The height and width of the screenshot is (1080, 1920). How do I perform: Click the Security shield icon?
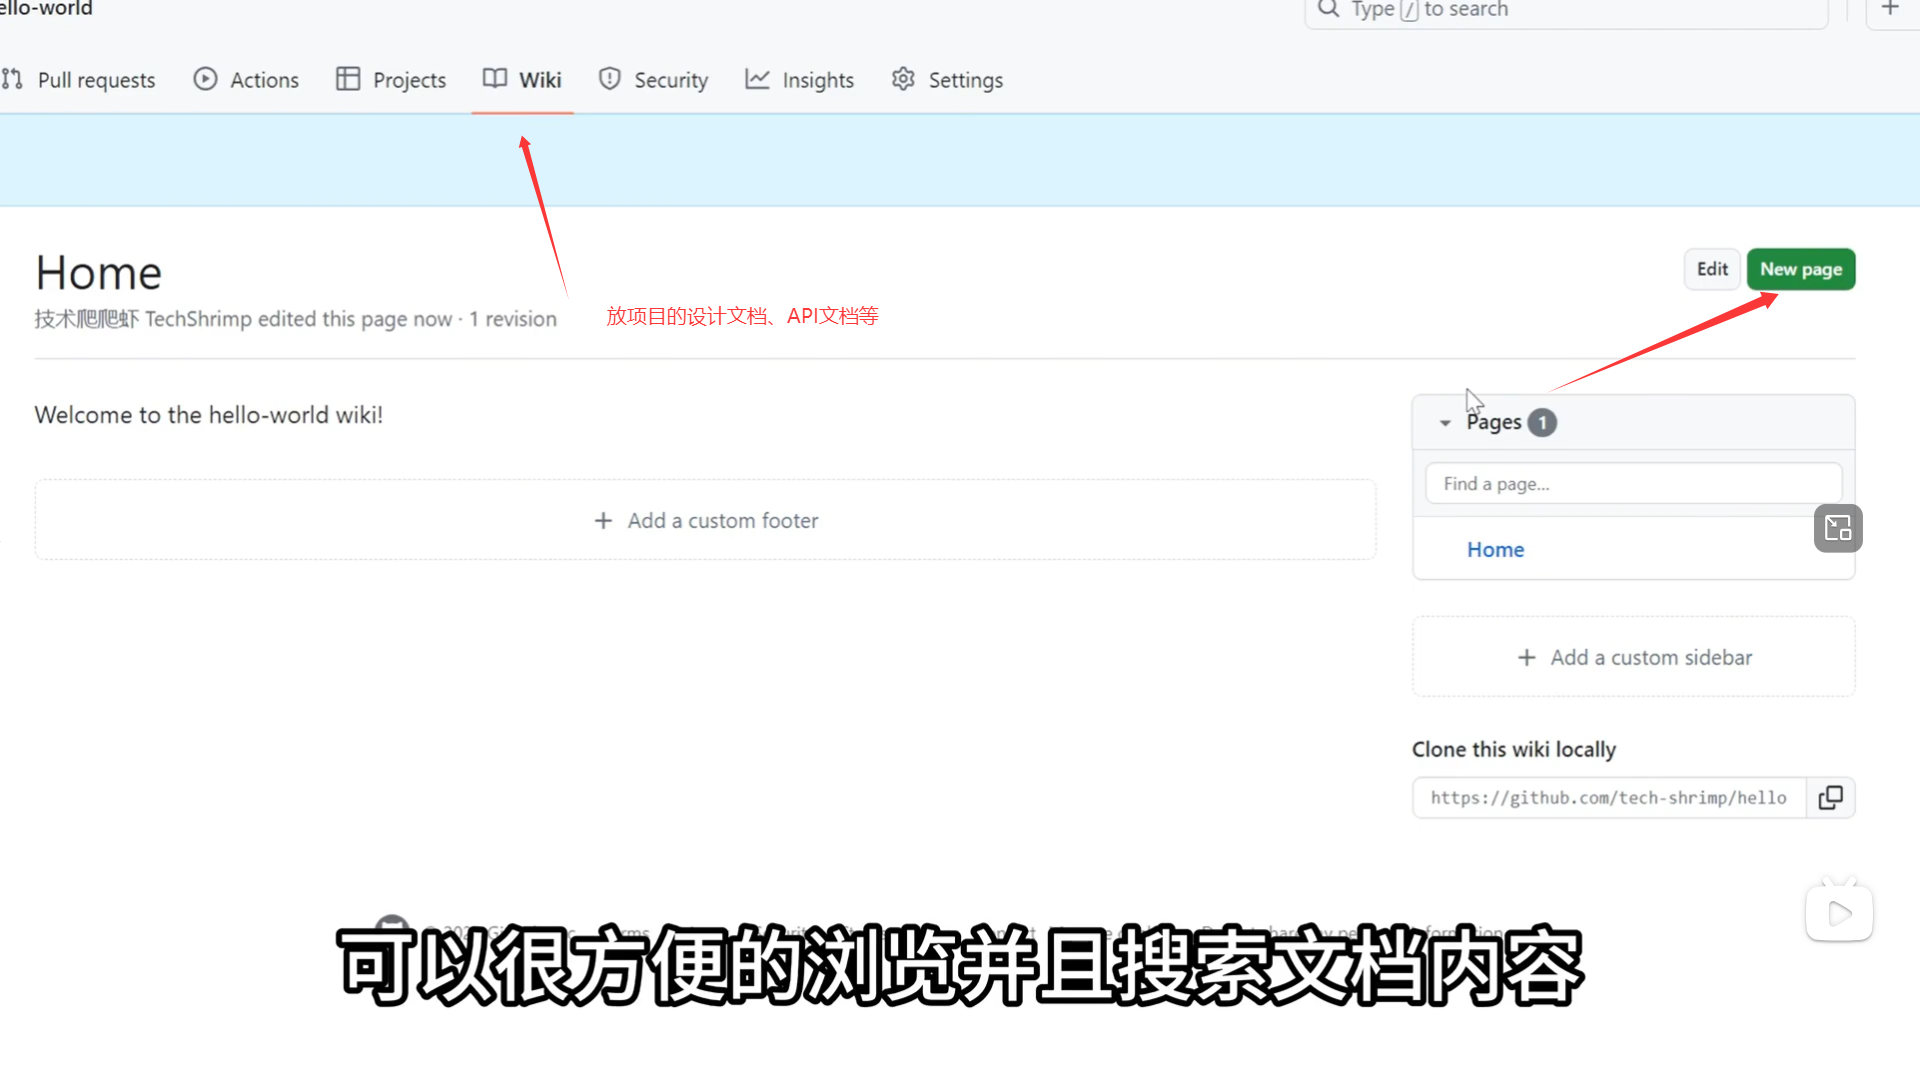pyautogui.click(x=609, y=79)
